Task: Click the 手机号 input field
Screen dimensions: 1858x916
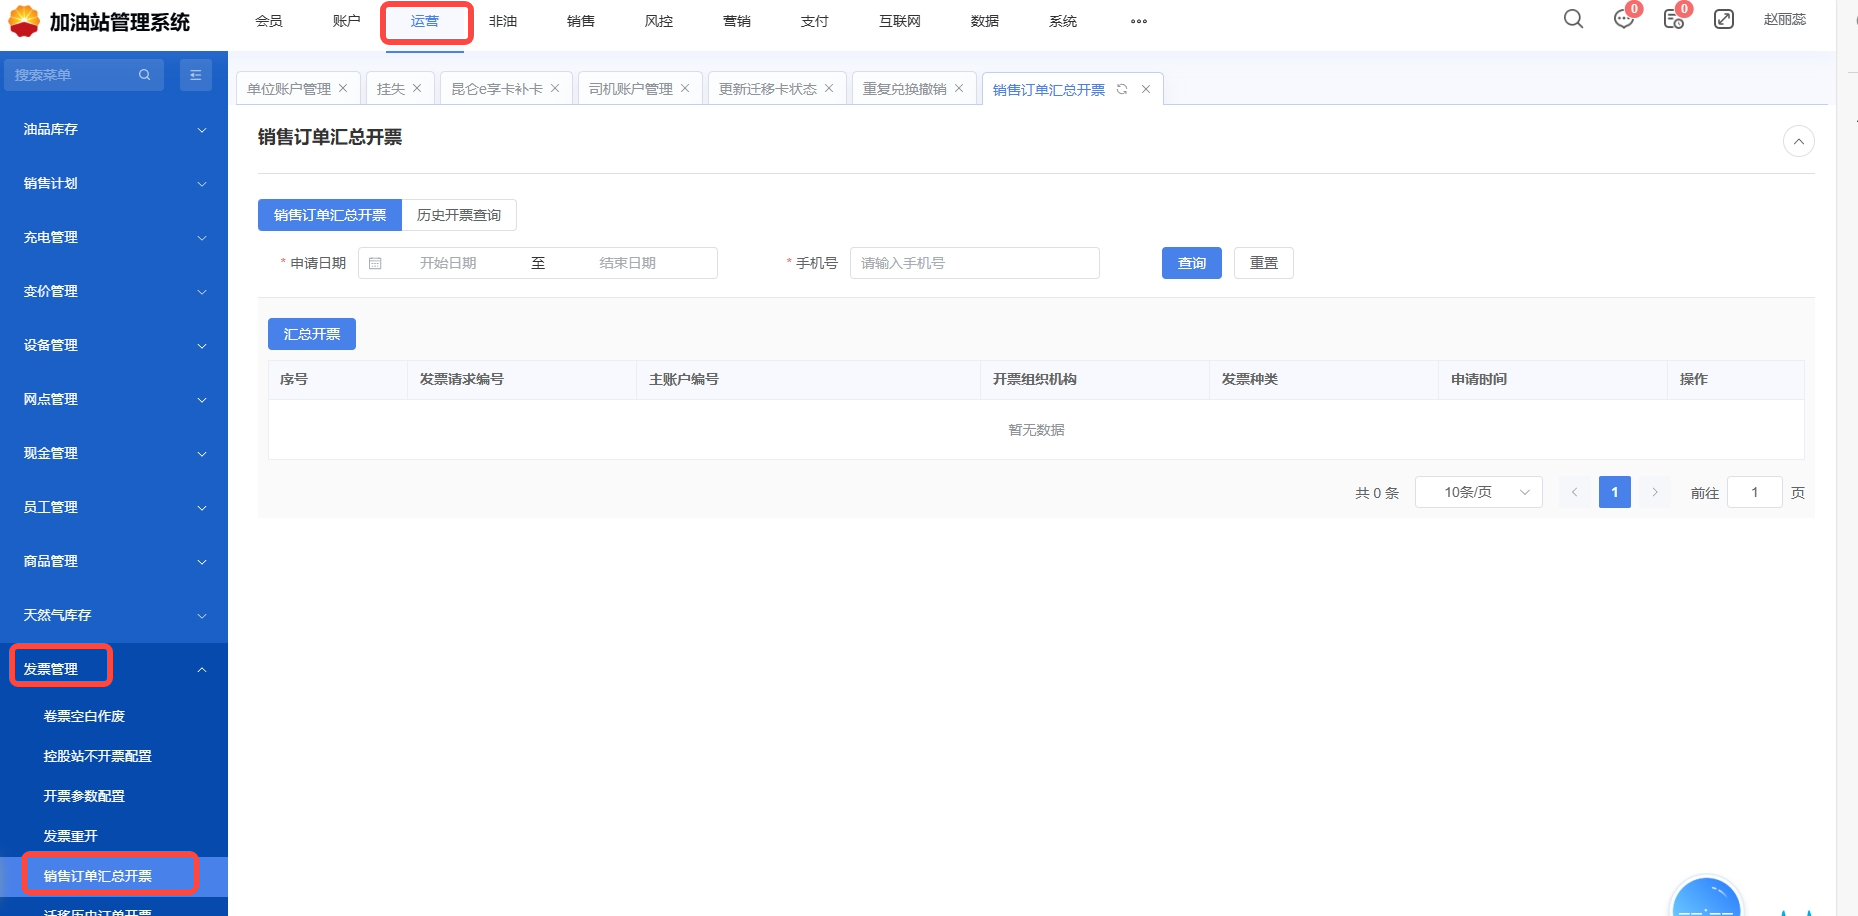Action: click(x=974, y=263)
